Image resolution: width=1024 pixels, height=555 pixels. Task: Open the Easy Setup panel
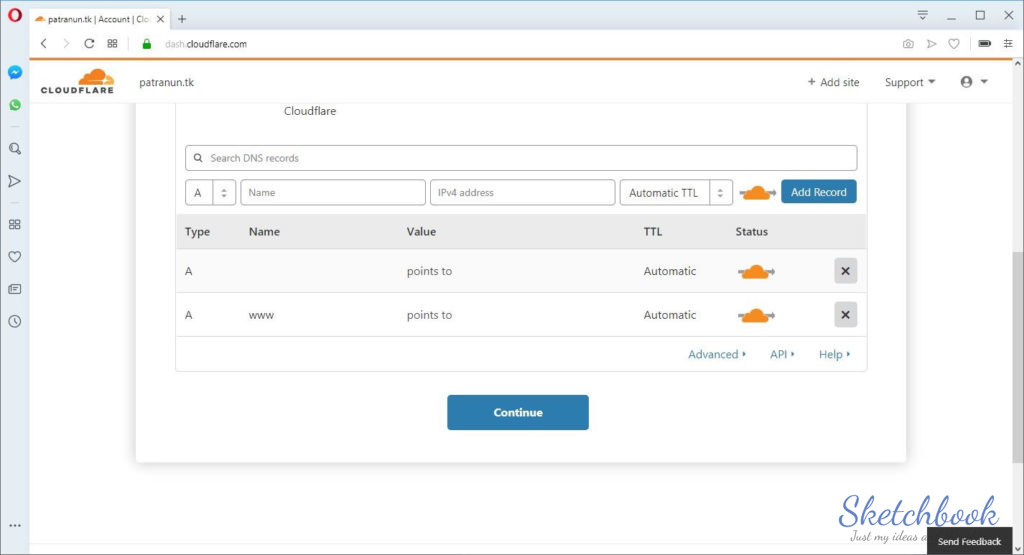click(1008, 44)
